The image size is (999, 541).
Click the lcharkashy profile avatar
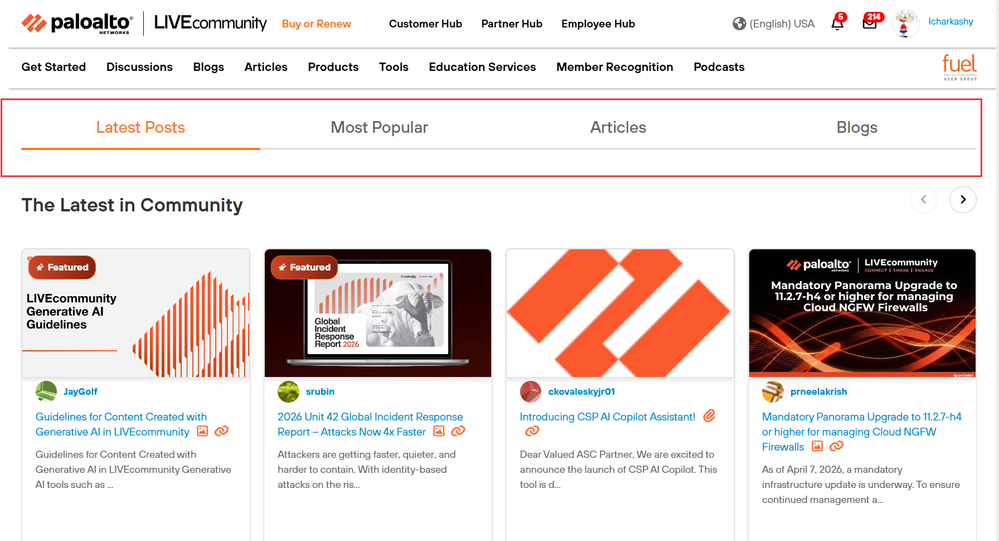coord(905,24)
